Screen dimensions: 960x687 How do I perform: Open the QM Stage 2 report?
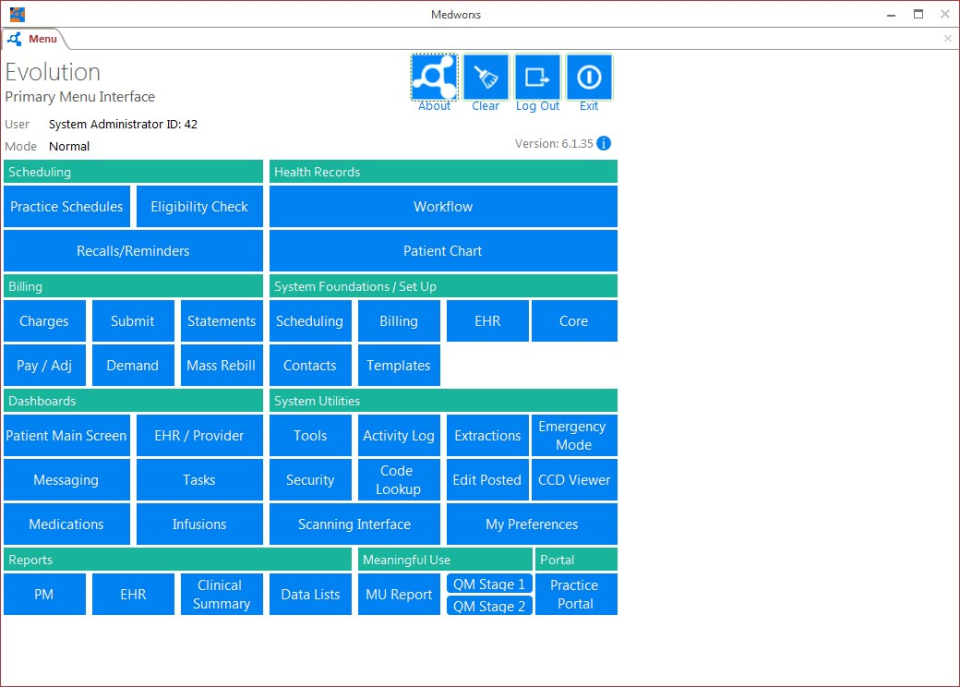[489, 605]
